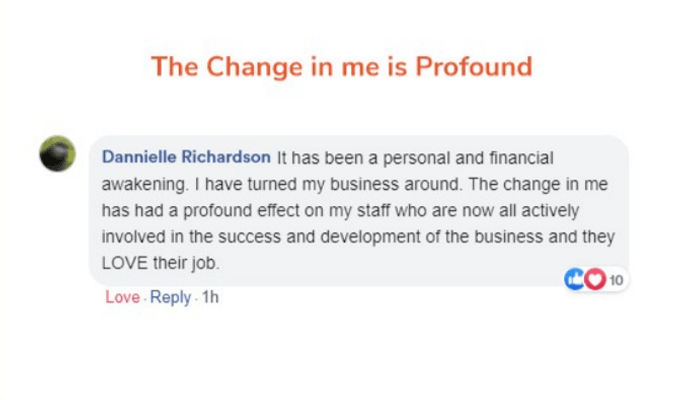The height and width of the screenshot is (400, 681).
Task: Click the 1h comment timestamp
Action: tap(210, 298)
